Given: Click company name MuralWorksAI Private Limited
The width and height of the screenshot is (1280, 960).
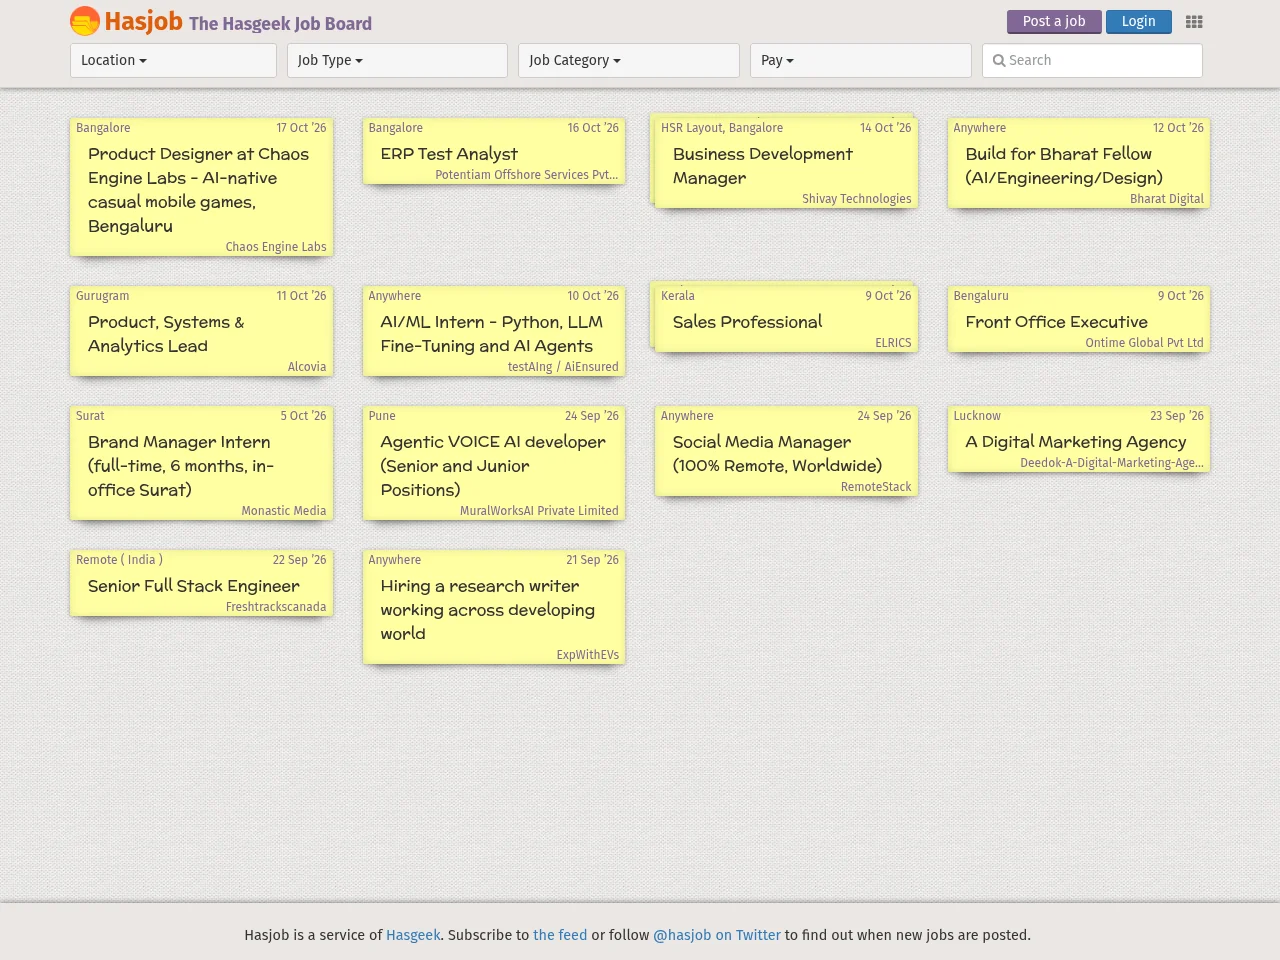Looking at the screenshot, I should [x=539, y=511].
